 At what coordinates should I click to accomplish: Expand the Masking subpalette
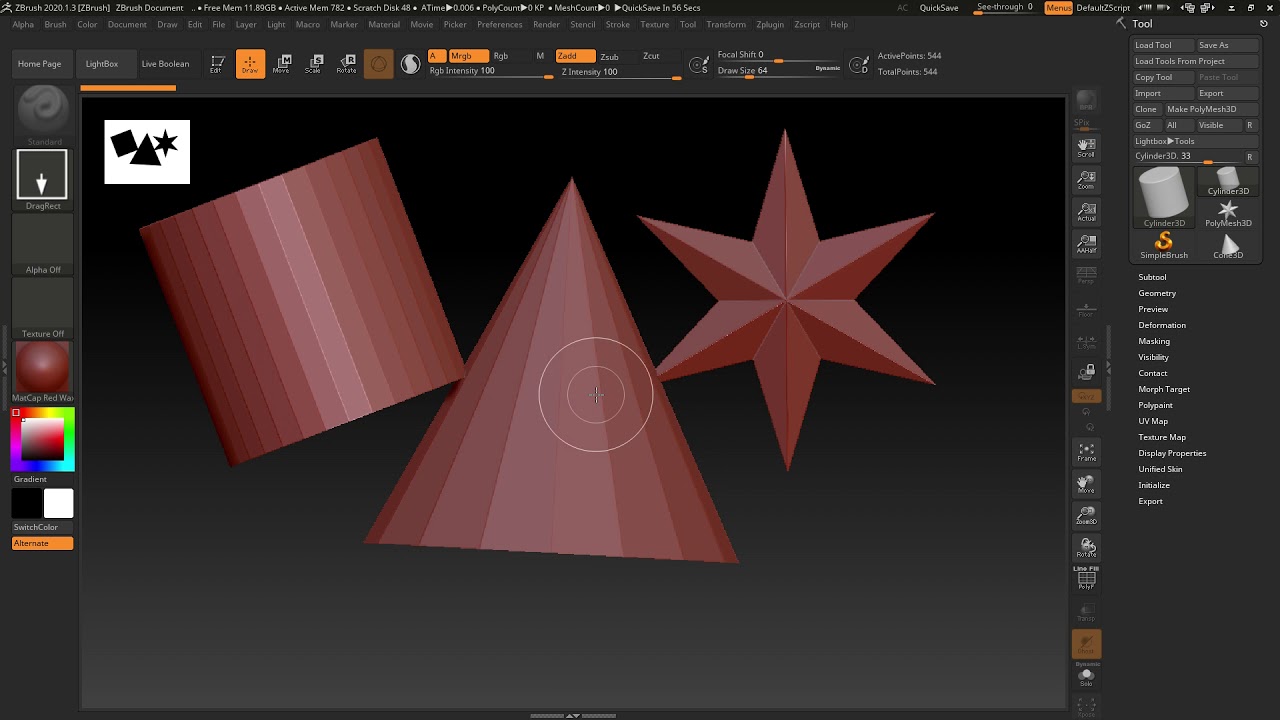pos(1154,341)
